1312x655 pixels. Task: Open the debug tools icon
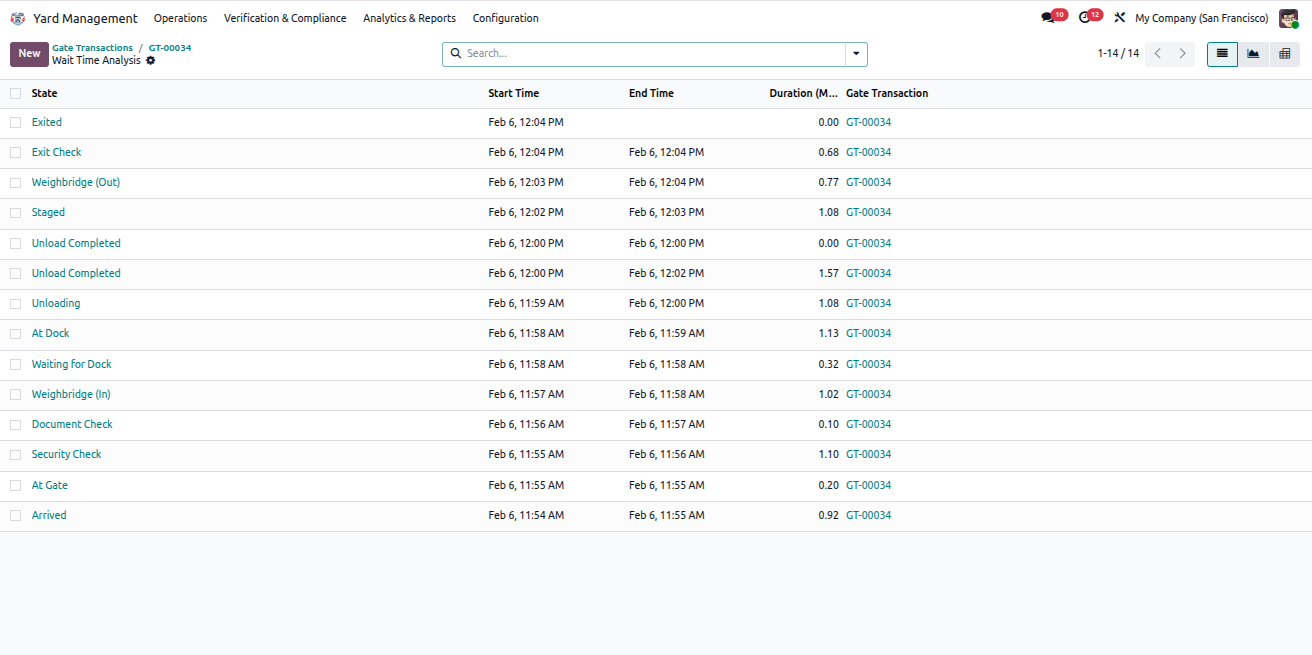click(x=1119, y=18)
